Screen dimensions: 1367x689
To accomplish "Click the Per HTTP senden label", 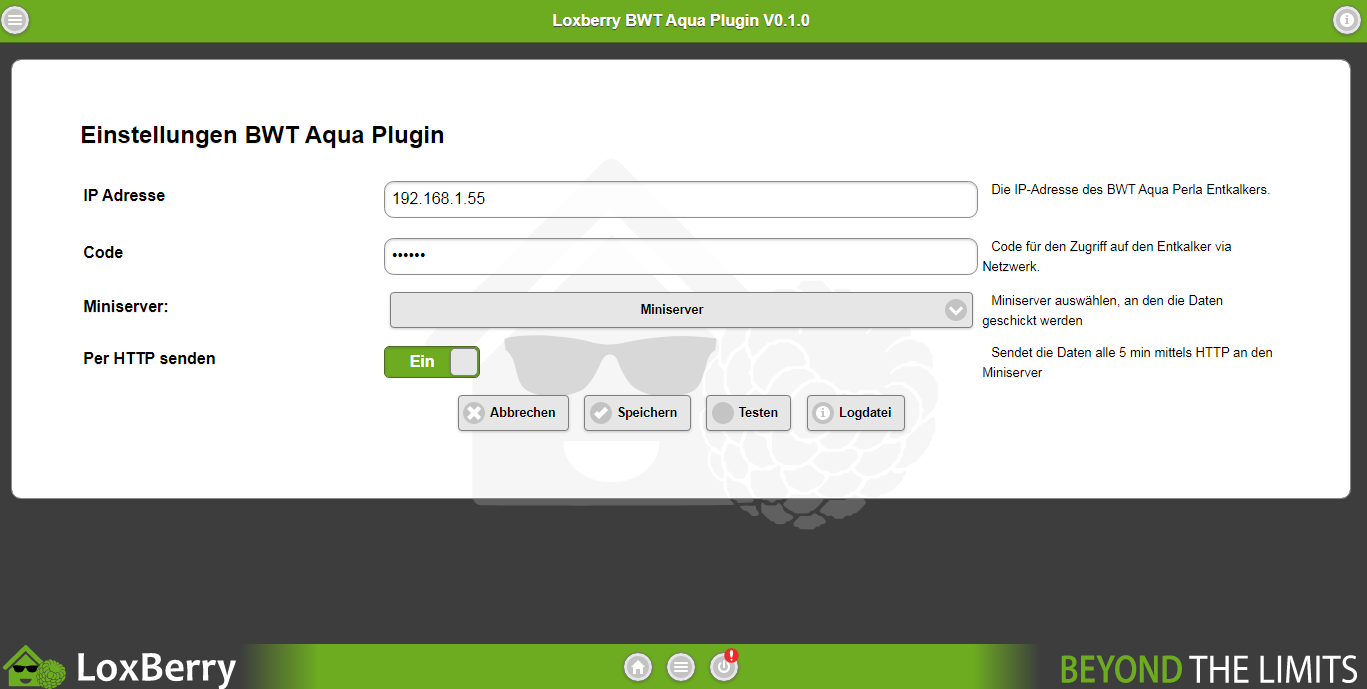I will click(x=149, y=358).
